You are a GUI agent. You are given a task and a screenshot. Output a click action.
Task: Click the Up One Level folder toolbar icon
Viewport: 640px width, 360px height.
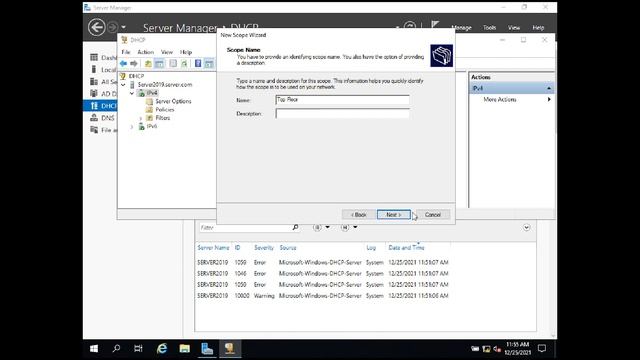pyautogui.click(x=148, y=64)
